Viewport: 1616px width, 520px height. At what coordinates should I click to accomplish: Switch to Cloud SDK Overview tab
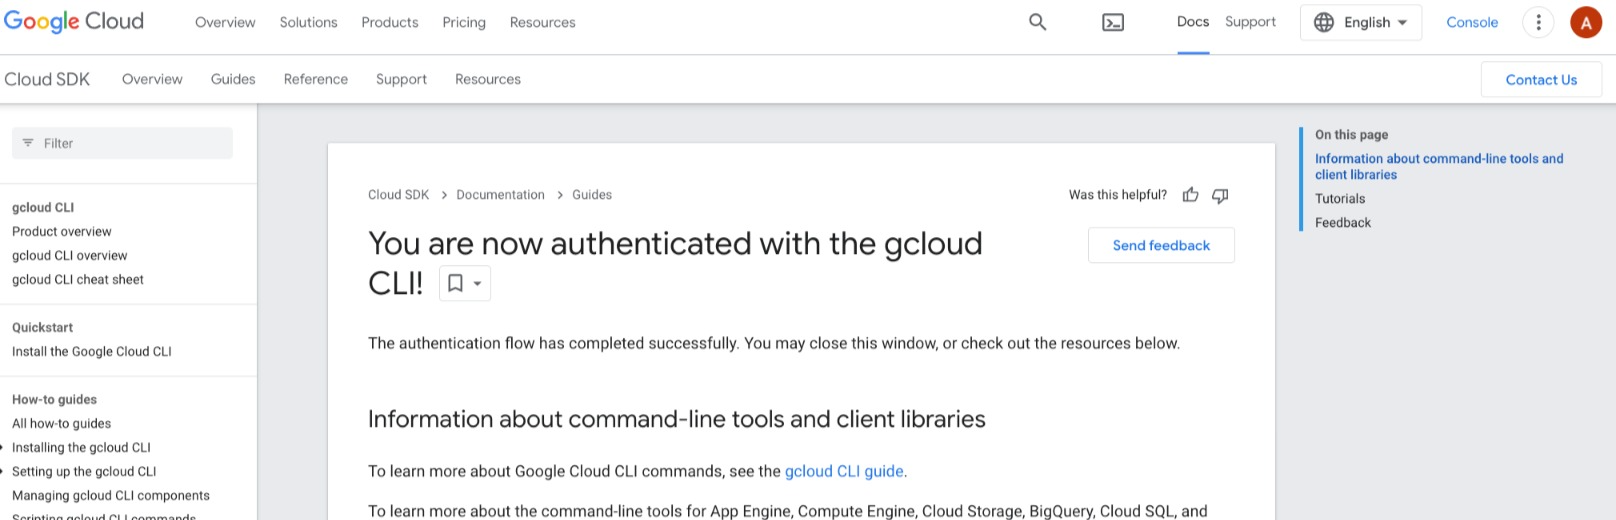click(x=152, y=79)
